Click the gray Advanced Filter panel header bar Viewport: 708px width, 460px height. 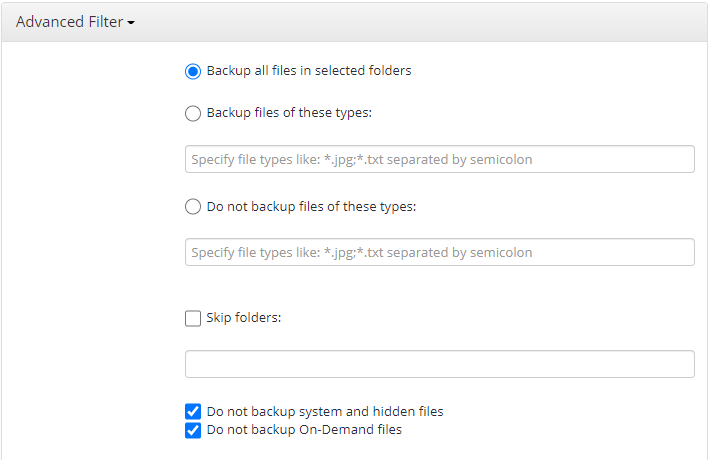[x=354, y=22]
